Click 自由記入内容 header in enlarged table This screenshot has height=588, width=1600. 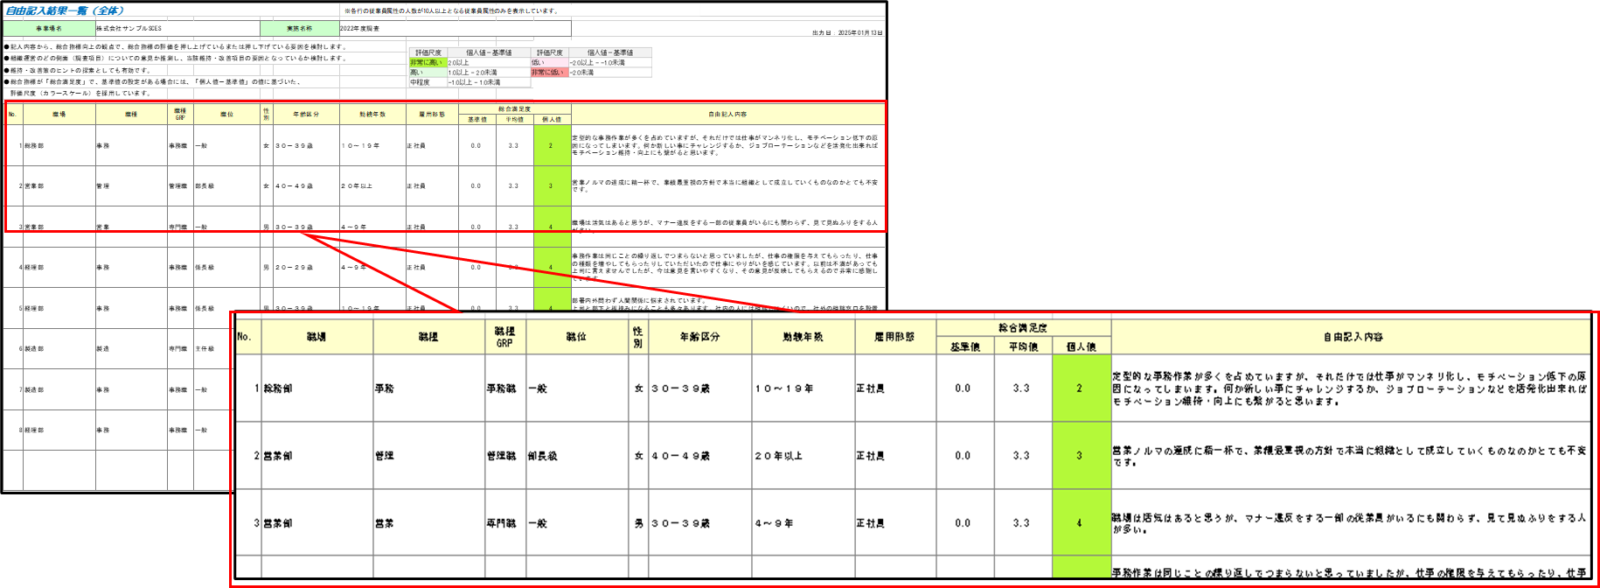pyautogui.click(x=1352, y=337)
